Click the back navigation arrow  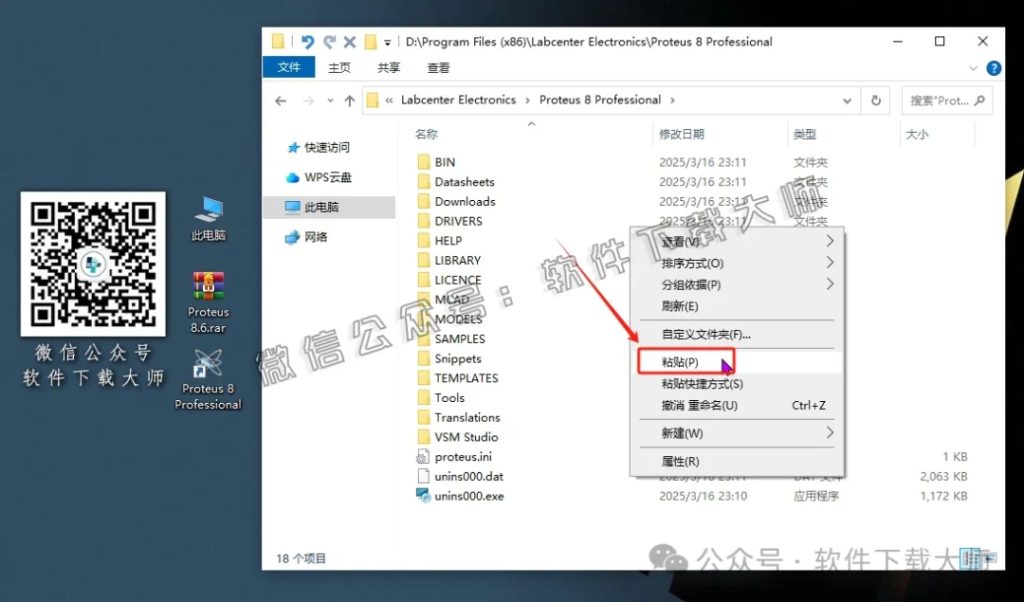(x=281, y=100)
